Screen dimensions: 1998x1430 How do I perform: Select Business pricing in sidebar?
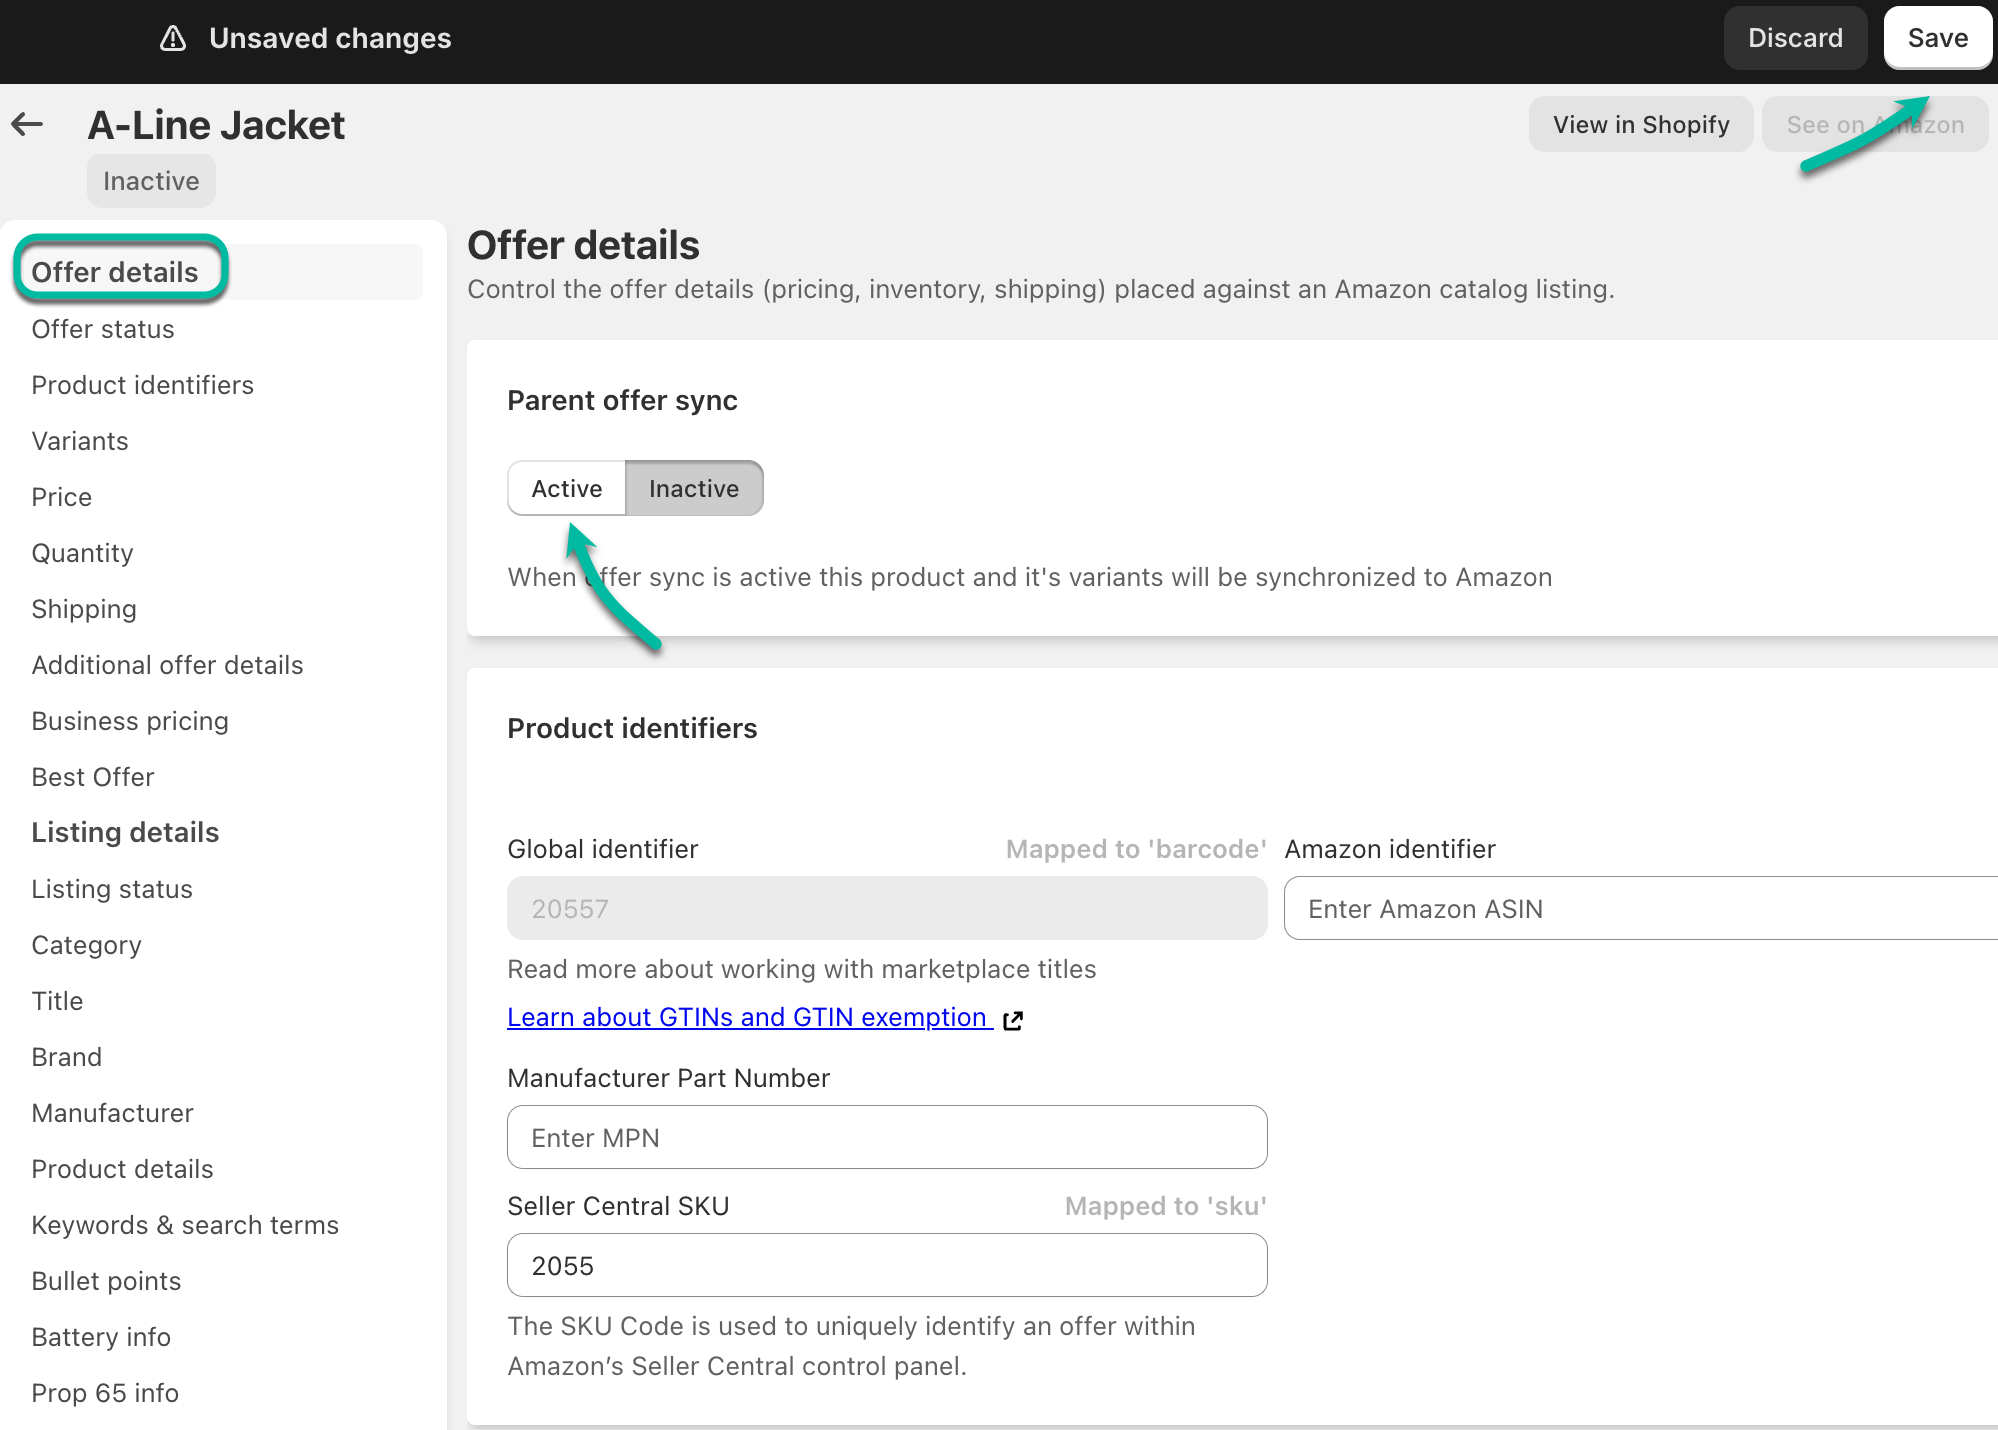(130, 721)
